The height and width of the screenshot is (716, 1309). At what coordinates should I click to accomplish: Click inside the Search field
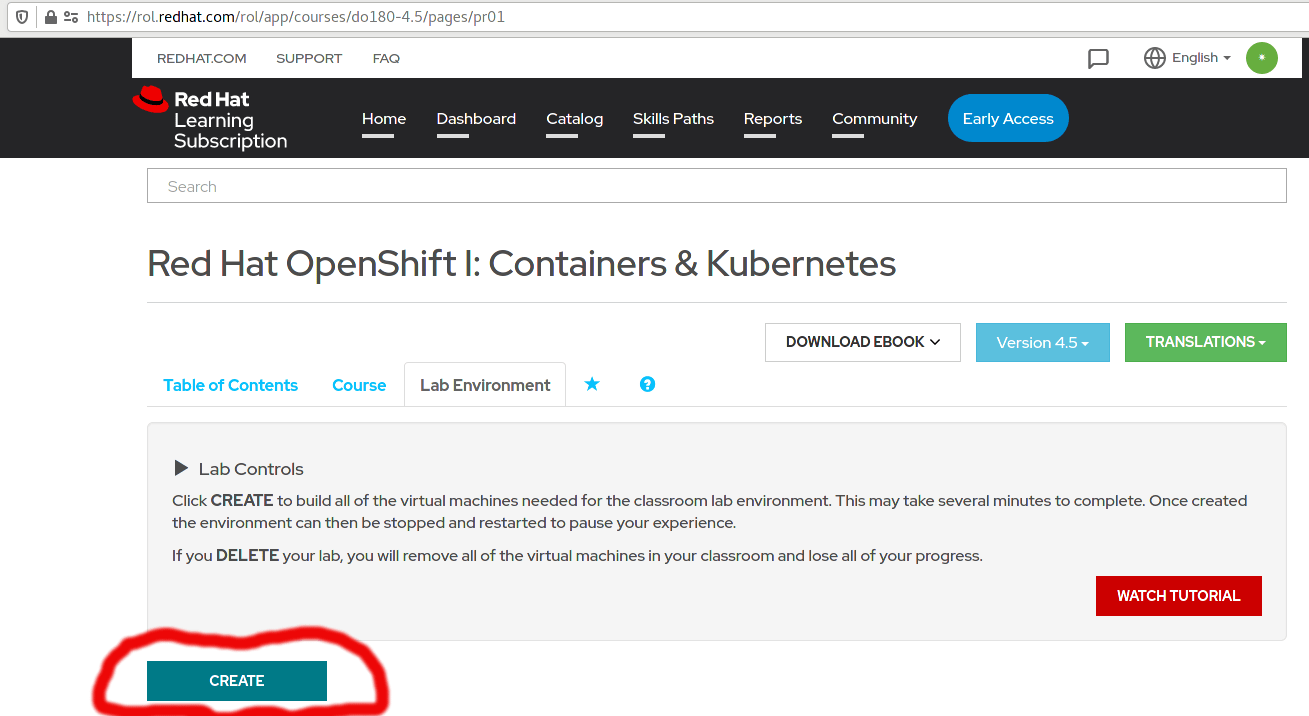click(x=716, y=185)
